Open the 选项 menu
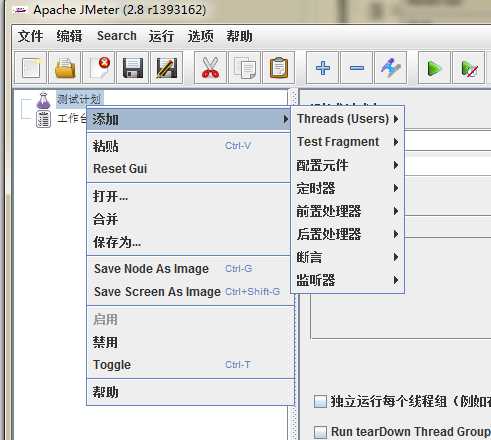Image resolution: width=491 pixels, height=440 pixels. tap(200, 36)
